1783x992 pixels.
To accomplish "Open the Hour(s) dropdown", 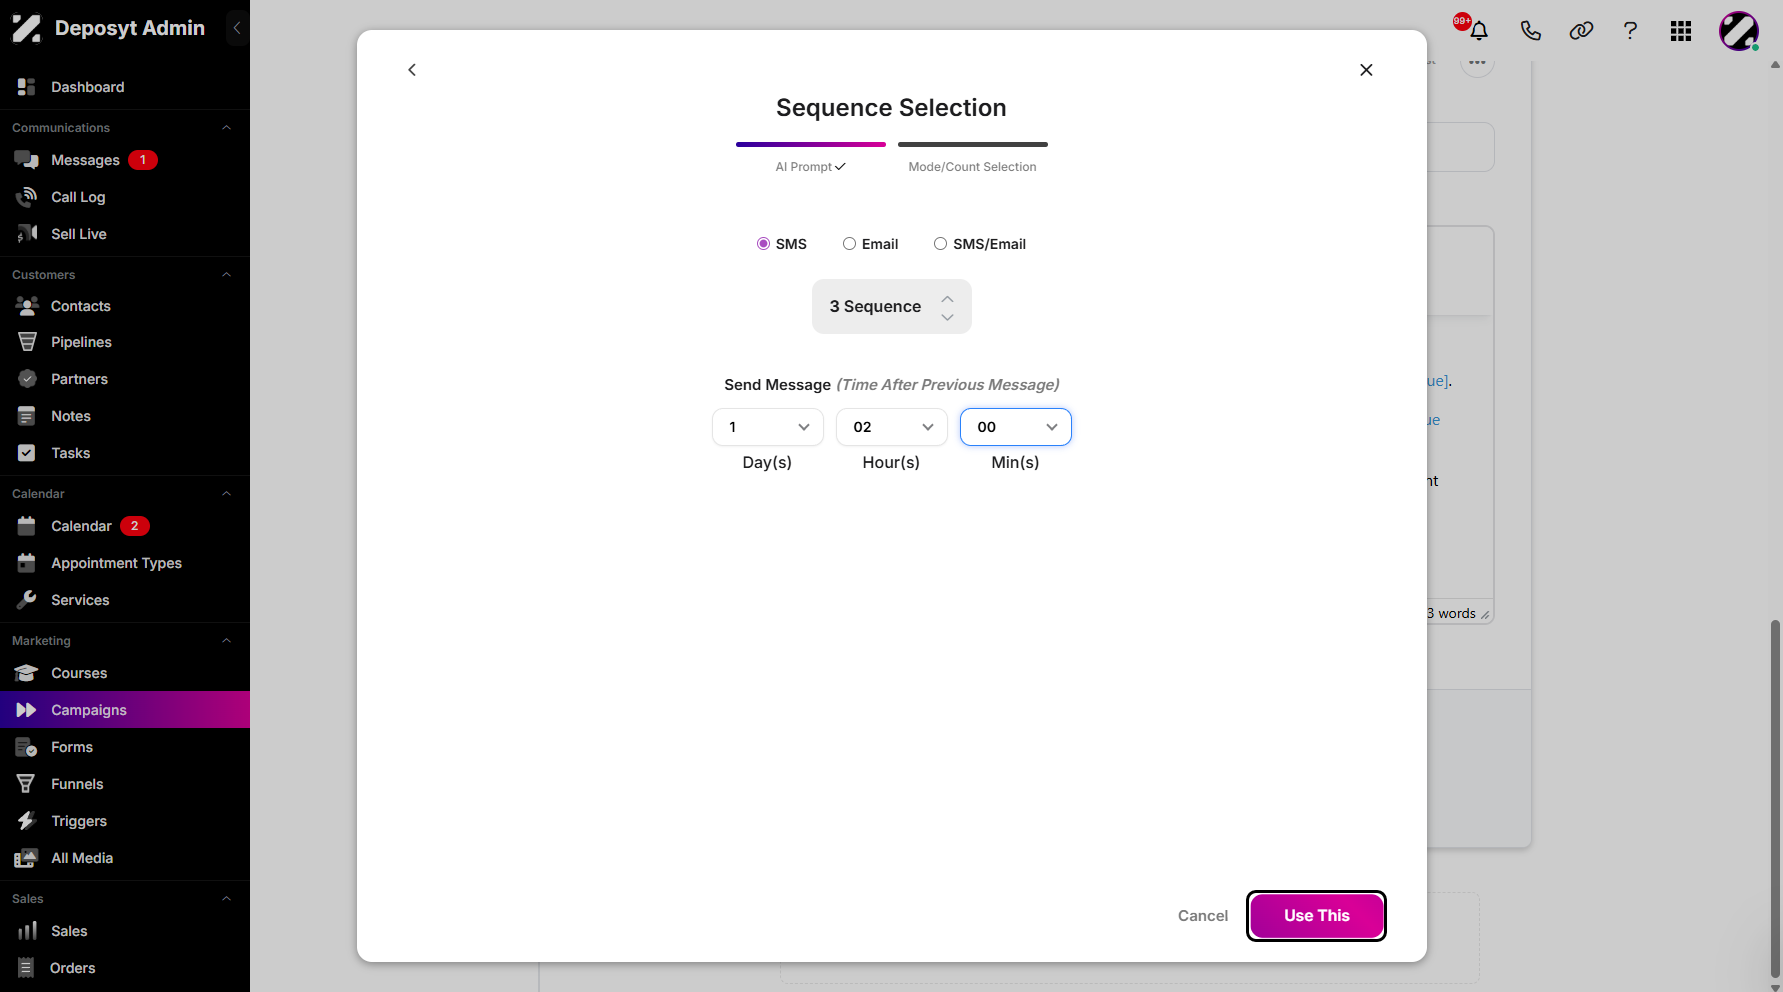I will 892,427.
